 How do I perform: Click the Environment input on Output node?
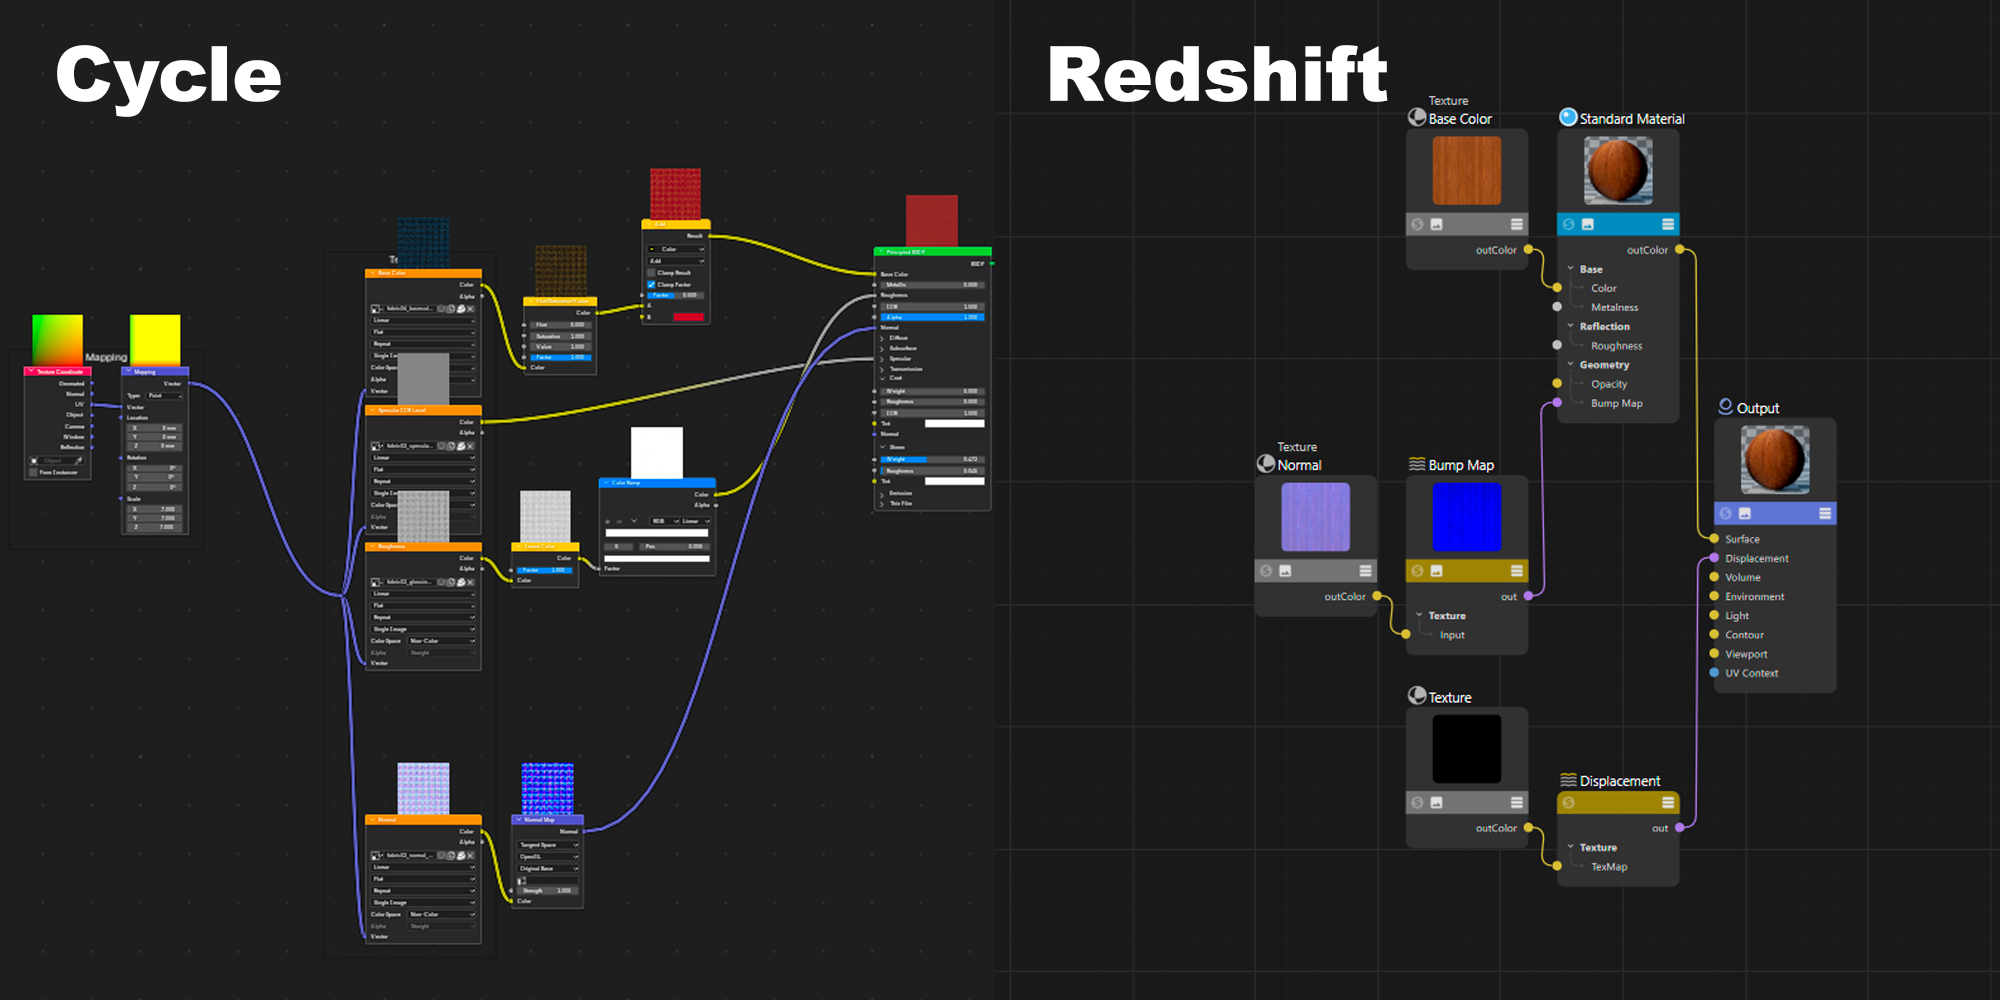(x=1714, y=596)
